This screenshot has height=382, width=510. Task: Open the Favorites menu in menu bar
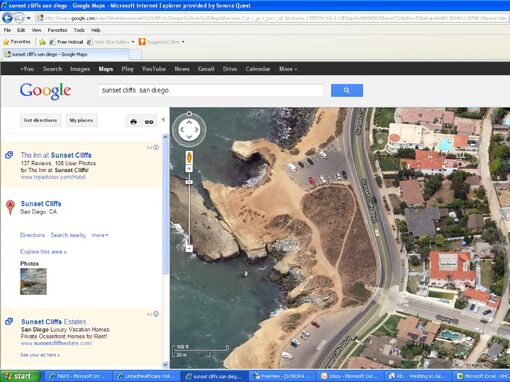click(x=57, y=30)
